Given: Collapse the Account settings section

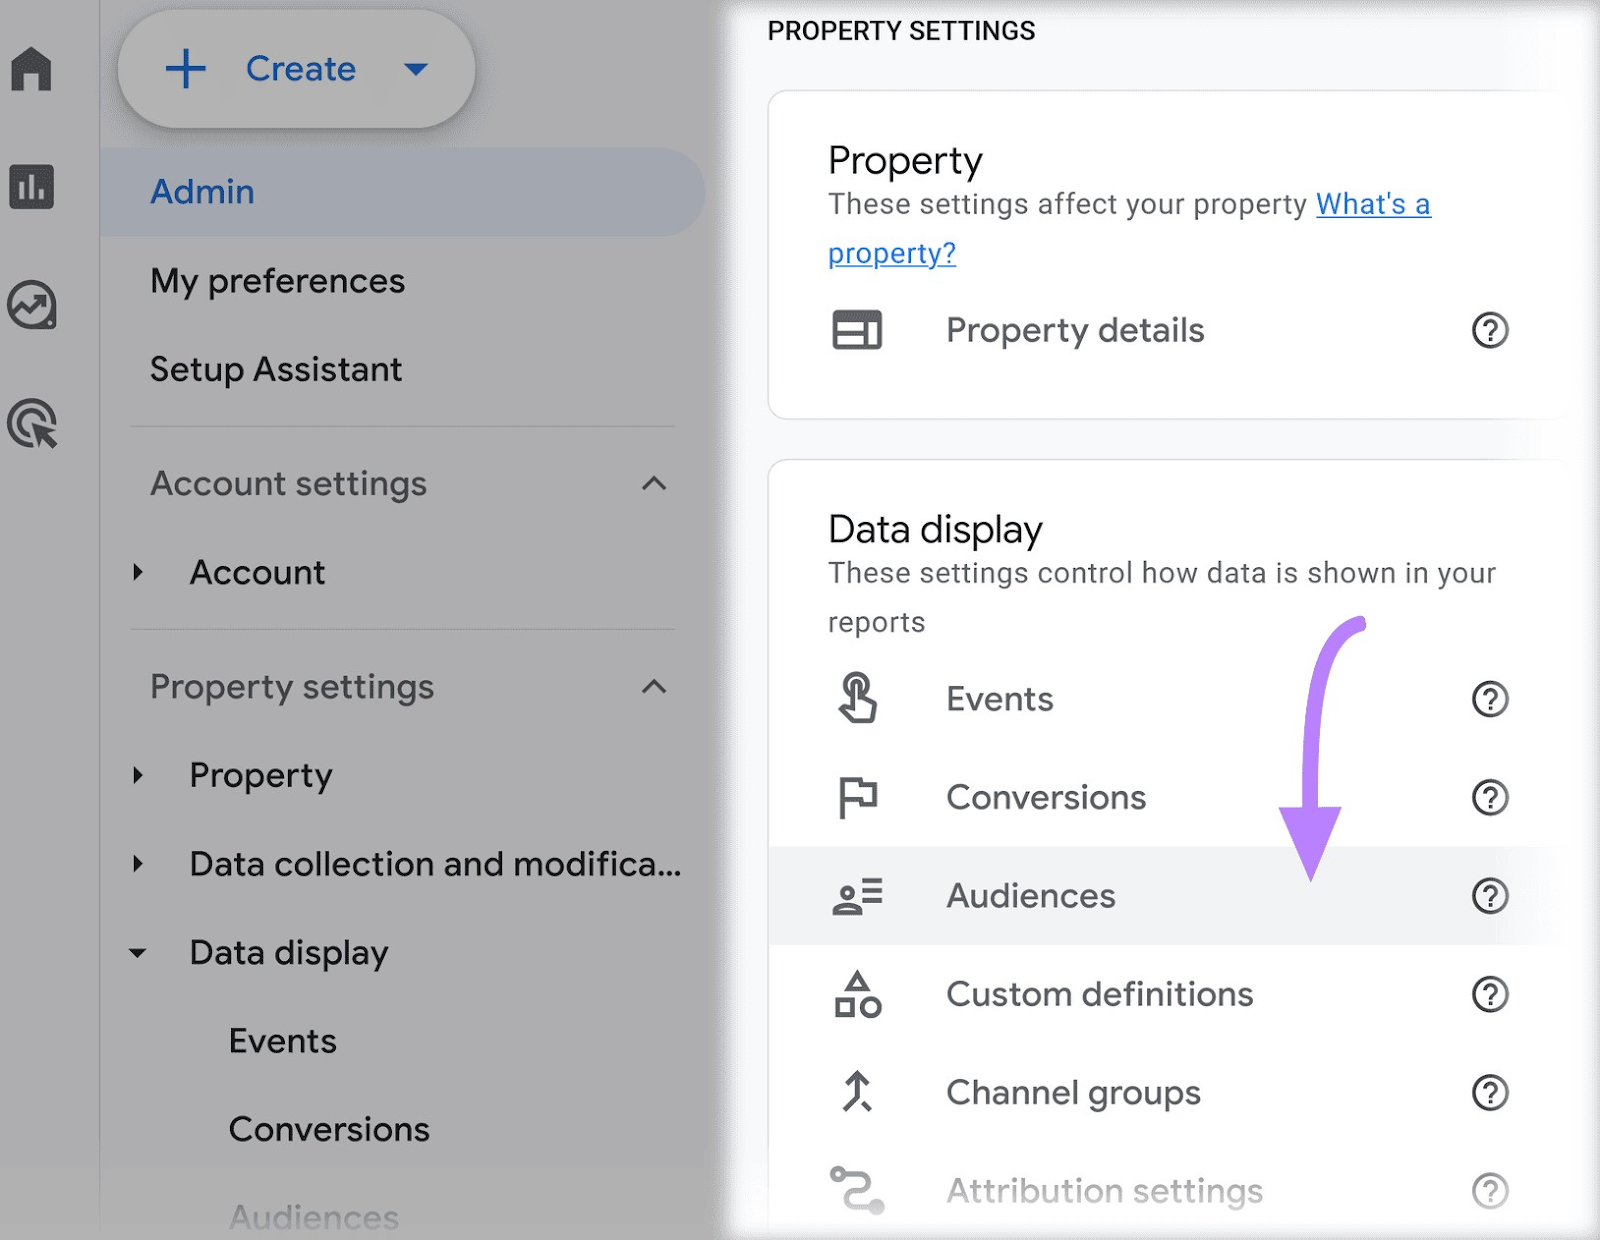Looking at the screenshot, I should click(x=654, y=484).
